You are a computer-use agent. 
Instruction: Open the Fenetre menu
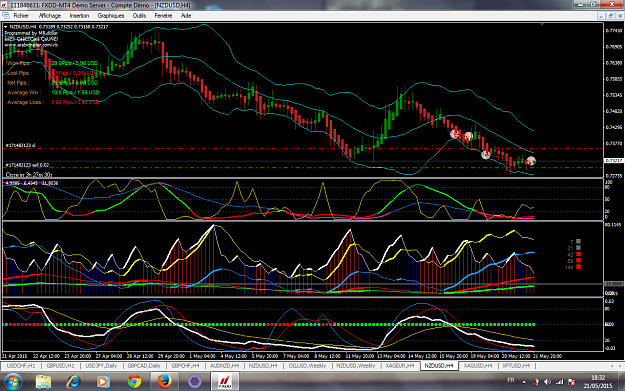(x=163, y=16)
